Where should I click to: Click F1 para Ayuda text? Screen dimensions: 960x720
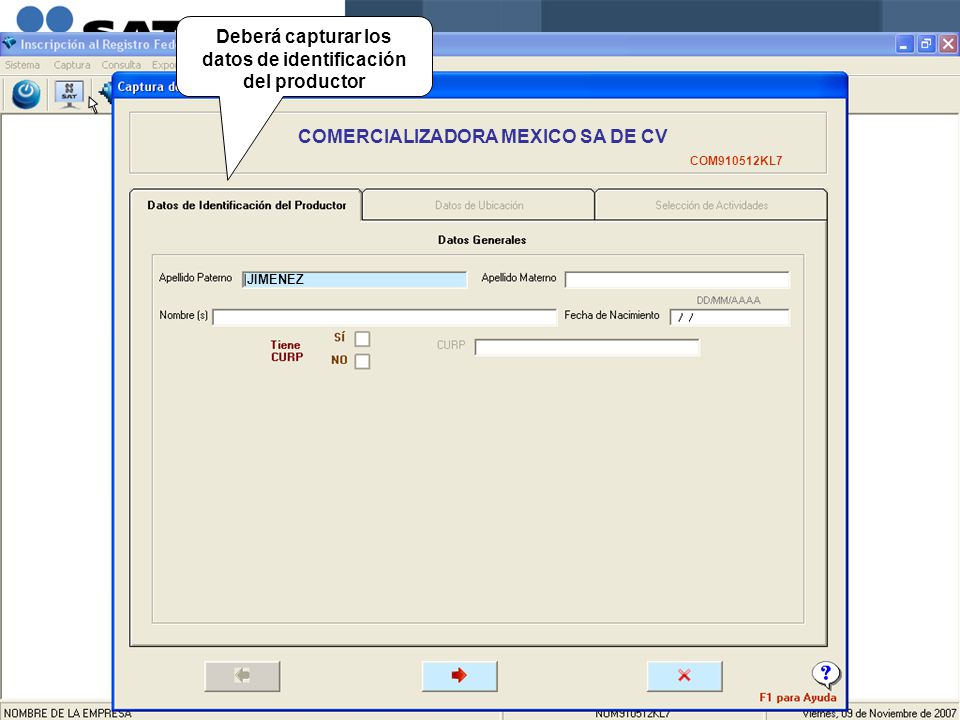(798, 697)
